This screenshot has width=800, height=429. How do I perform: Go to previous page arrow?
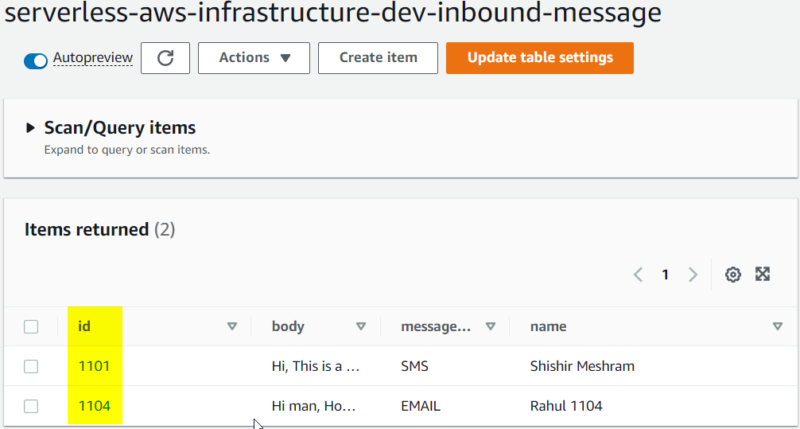coord(638,275)
